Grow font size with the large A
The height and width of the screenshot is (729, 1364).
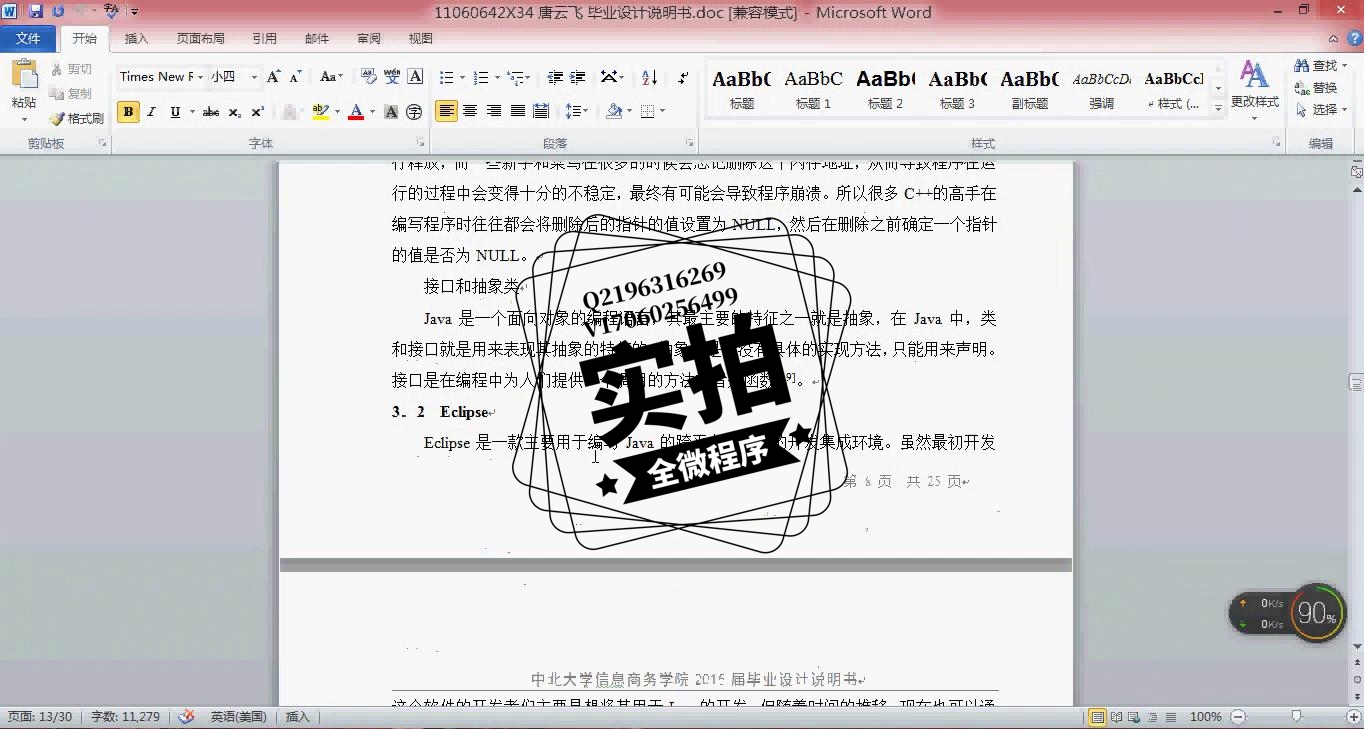click(273, 77)
